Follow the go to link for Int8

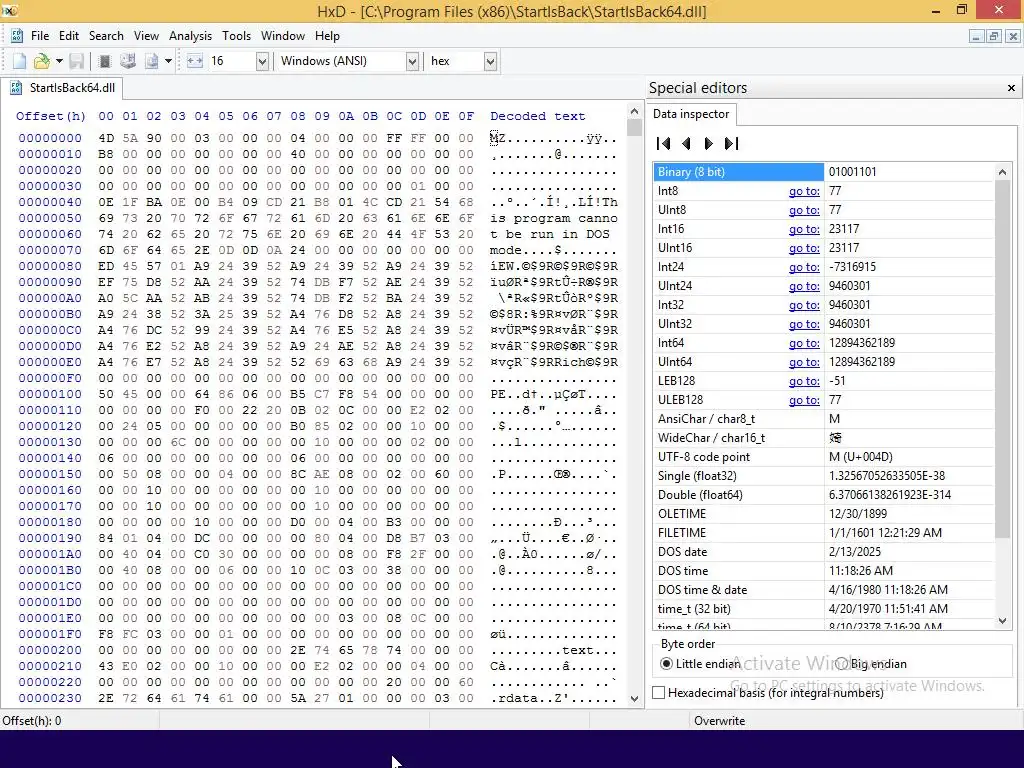[x=804, y=191]
